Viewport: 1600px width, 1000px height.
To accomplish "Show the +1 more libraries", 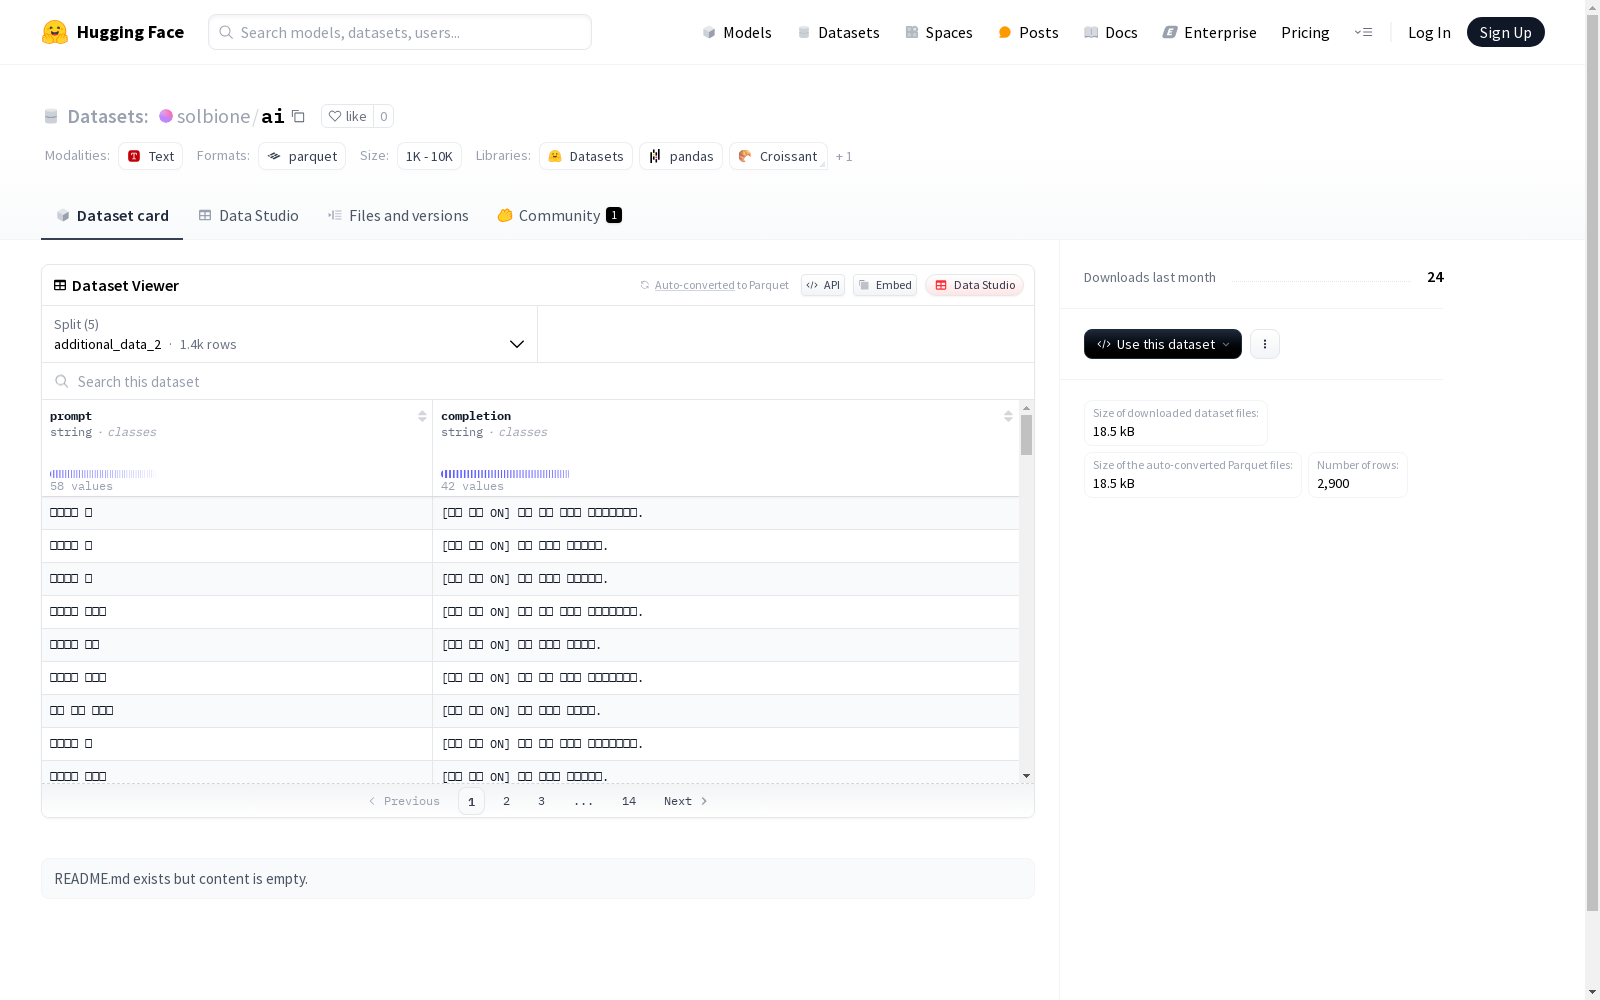I will [x=844, y=156].
